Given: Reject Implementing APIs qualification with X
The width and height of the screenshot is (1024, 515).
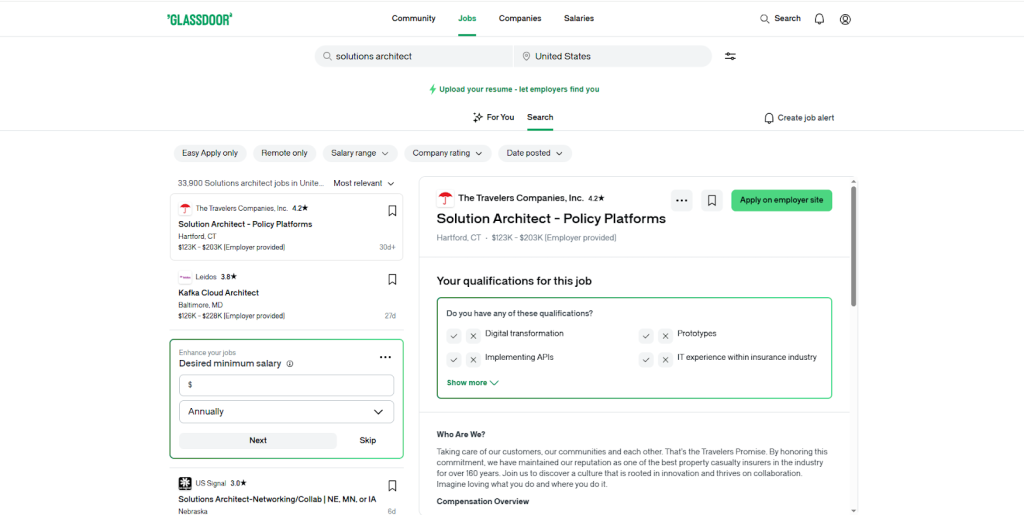Looking at the screenshot, I should pyautogui.click(x=473, y=360).
